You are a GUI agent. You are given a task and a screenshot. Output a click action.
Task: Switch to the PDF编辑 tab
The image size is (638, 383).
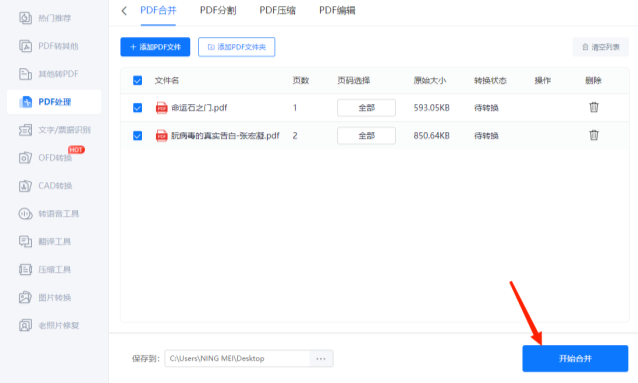tap(337, 11)
